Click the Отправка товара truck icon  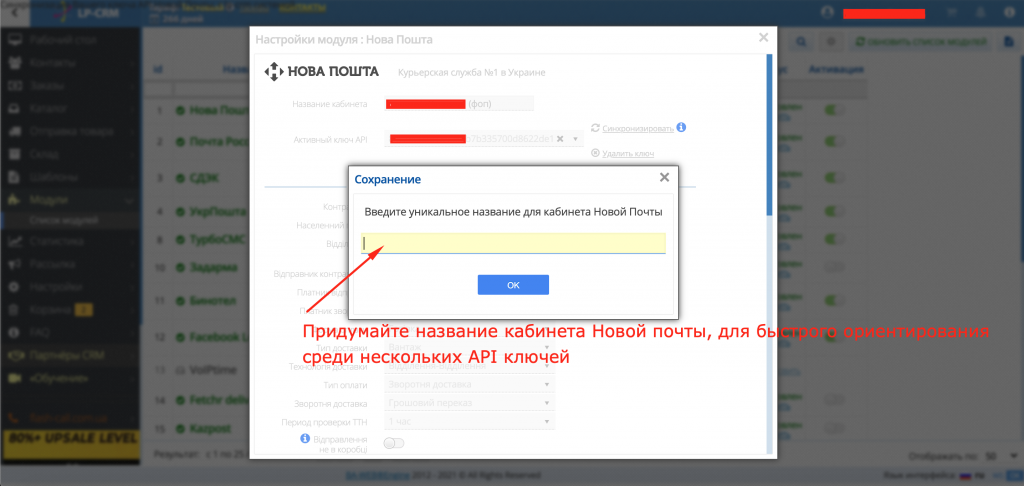[x=14, y=131]
